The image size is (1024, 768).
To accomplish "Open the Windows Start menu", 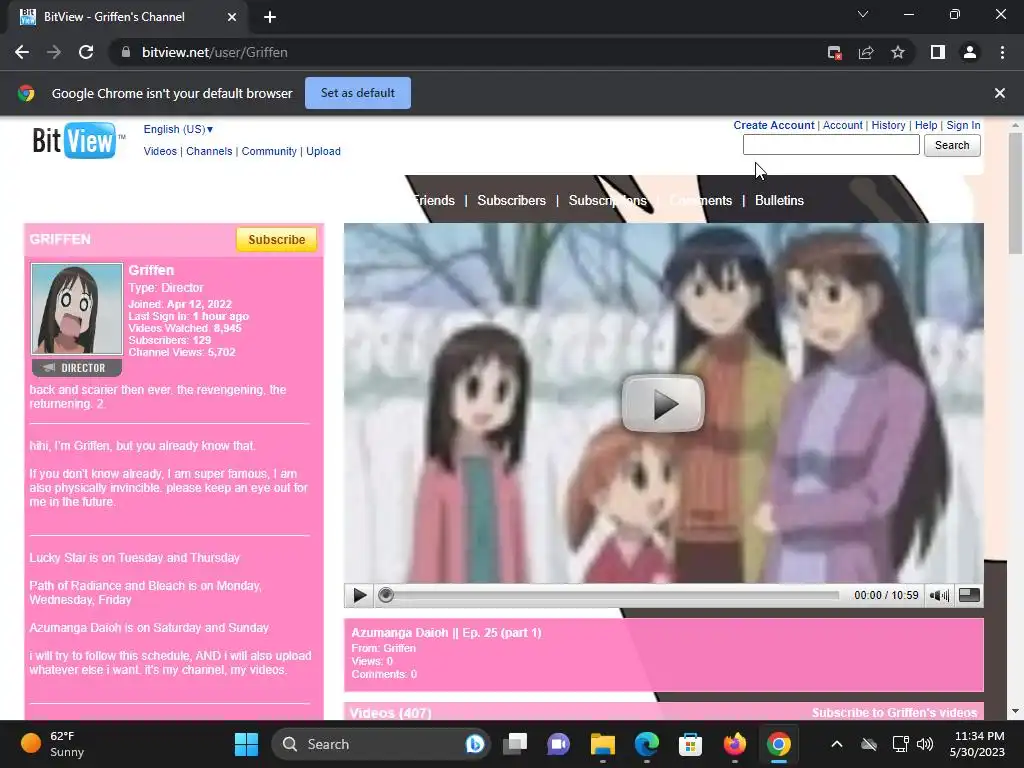I will pyautogui.click(x=246, y=744).
